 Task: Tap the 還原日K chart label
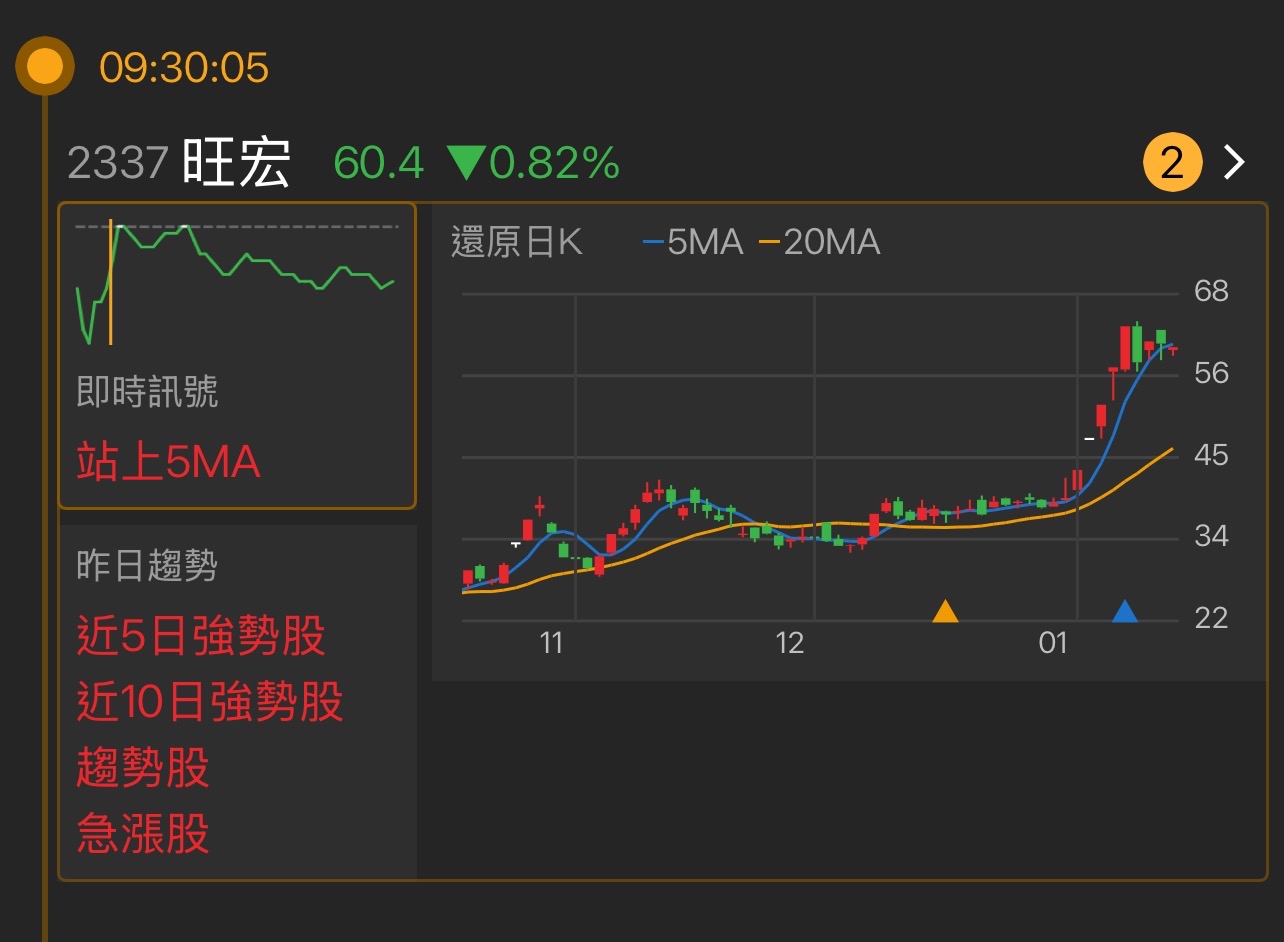(516, 242)
